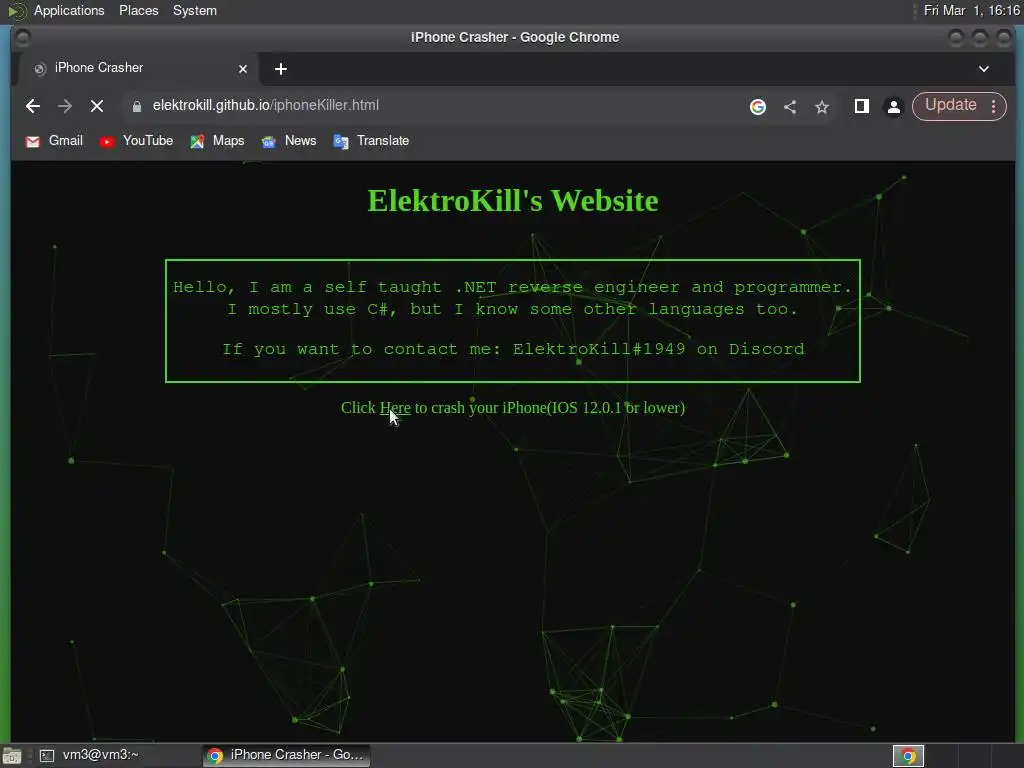
Task: Click the window menu button on title bar
Action: coord(23,38)
